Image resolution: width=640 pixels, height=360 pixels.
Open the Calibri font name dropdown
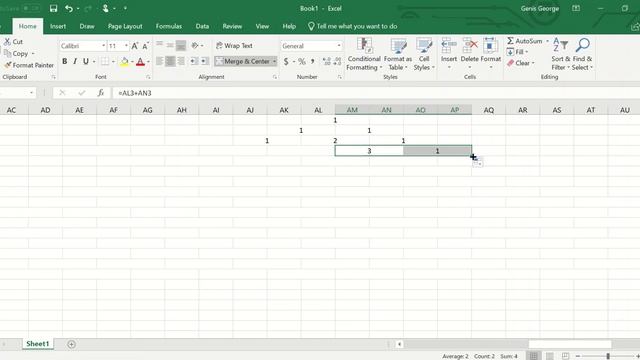click(103, 46)
